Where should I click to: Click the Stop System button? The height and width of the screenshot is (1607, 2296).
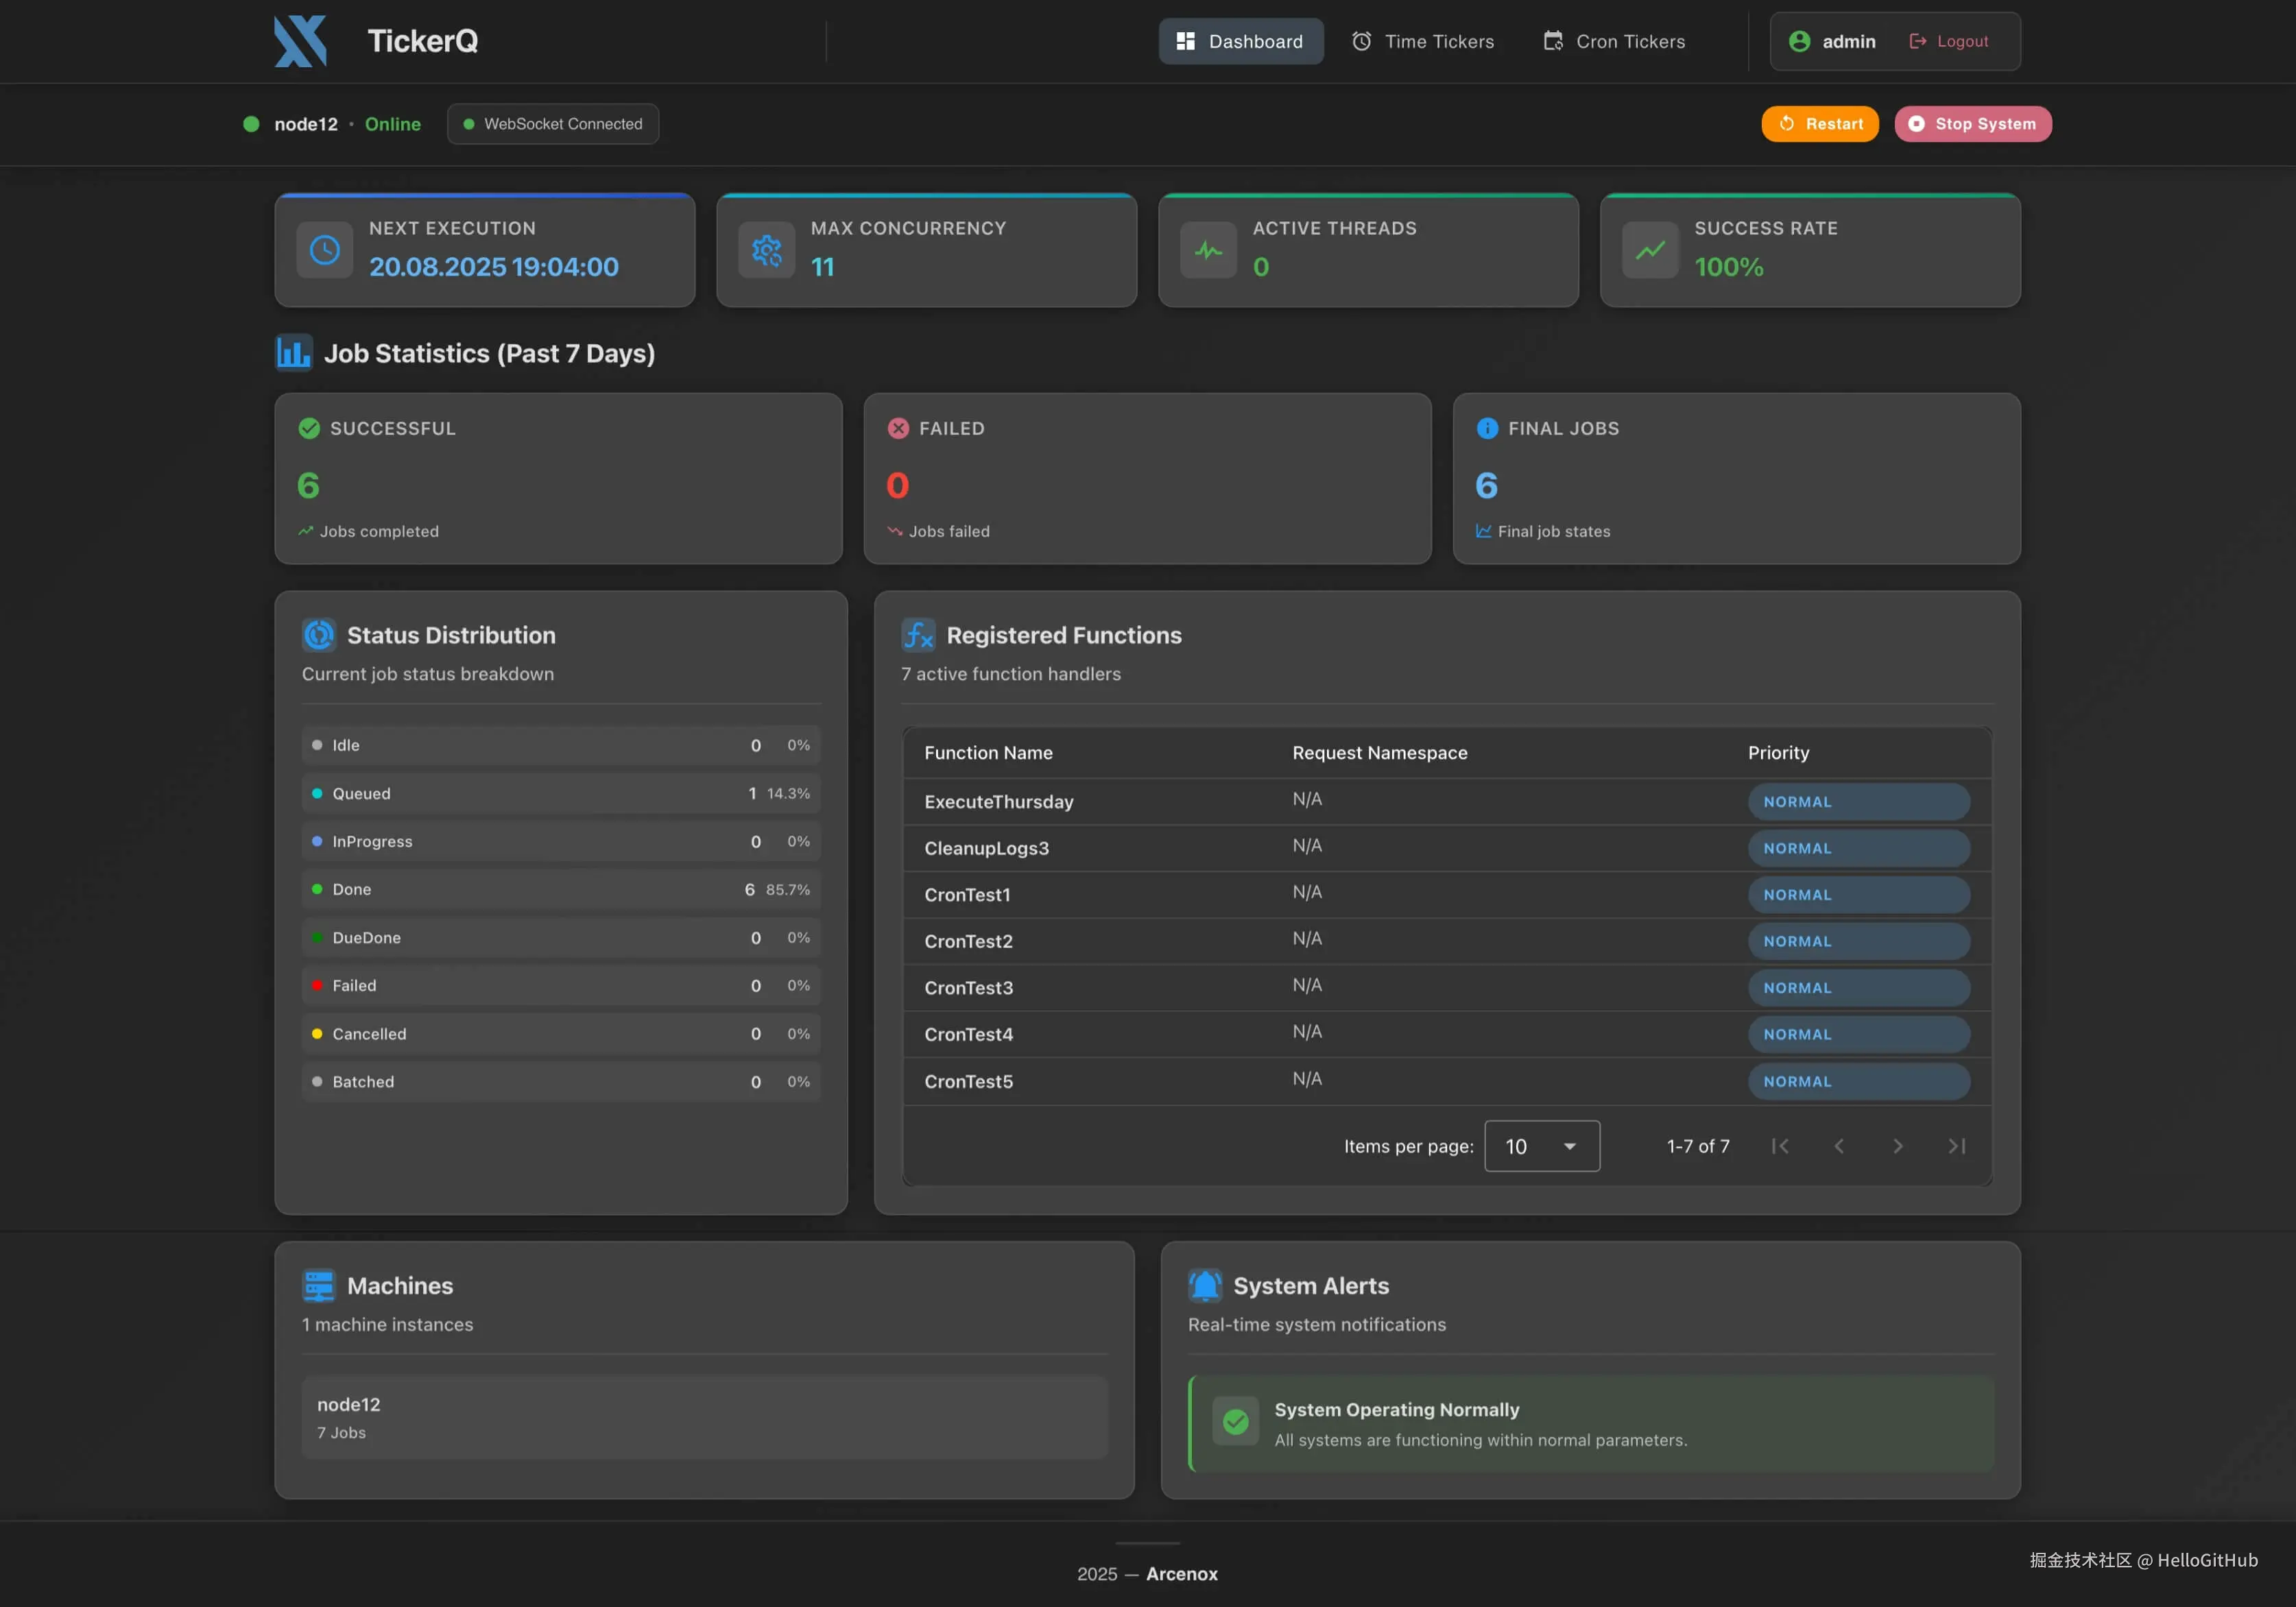[1972, 124]
